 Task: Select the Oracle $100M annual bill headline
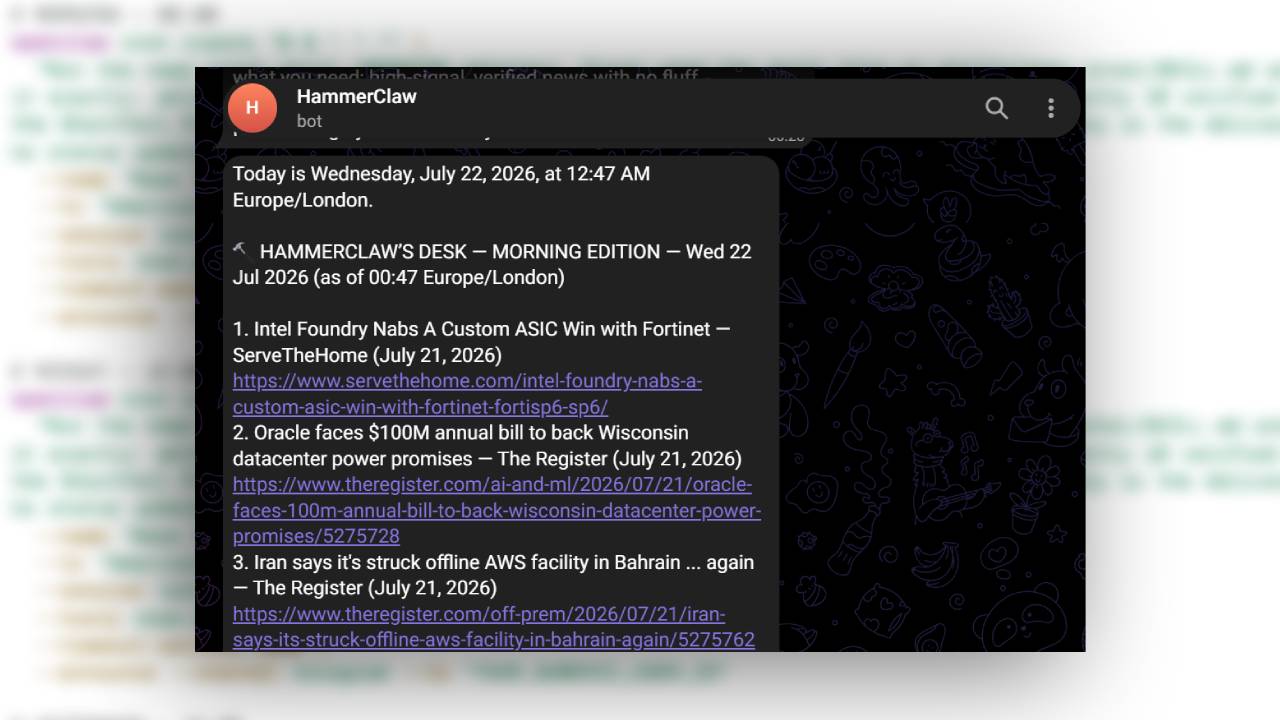[x=487, y=445]
